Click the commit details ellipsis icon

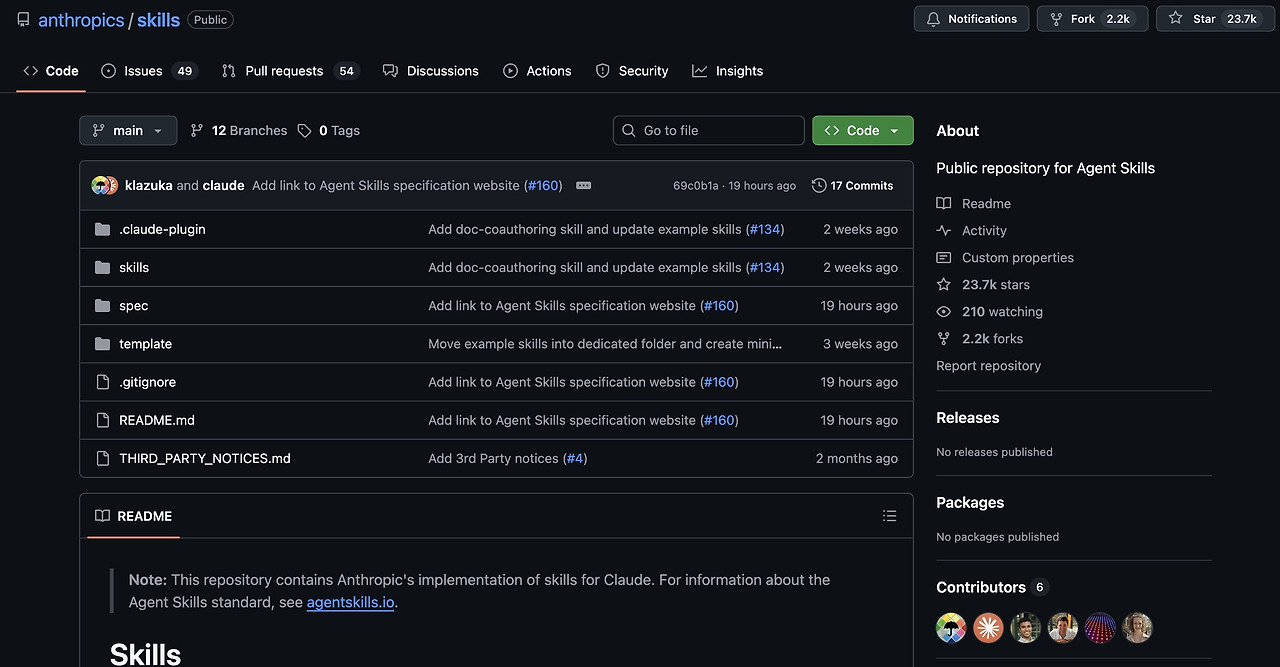coord(584,186)
